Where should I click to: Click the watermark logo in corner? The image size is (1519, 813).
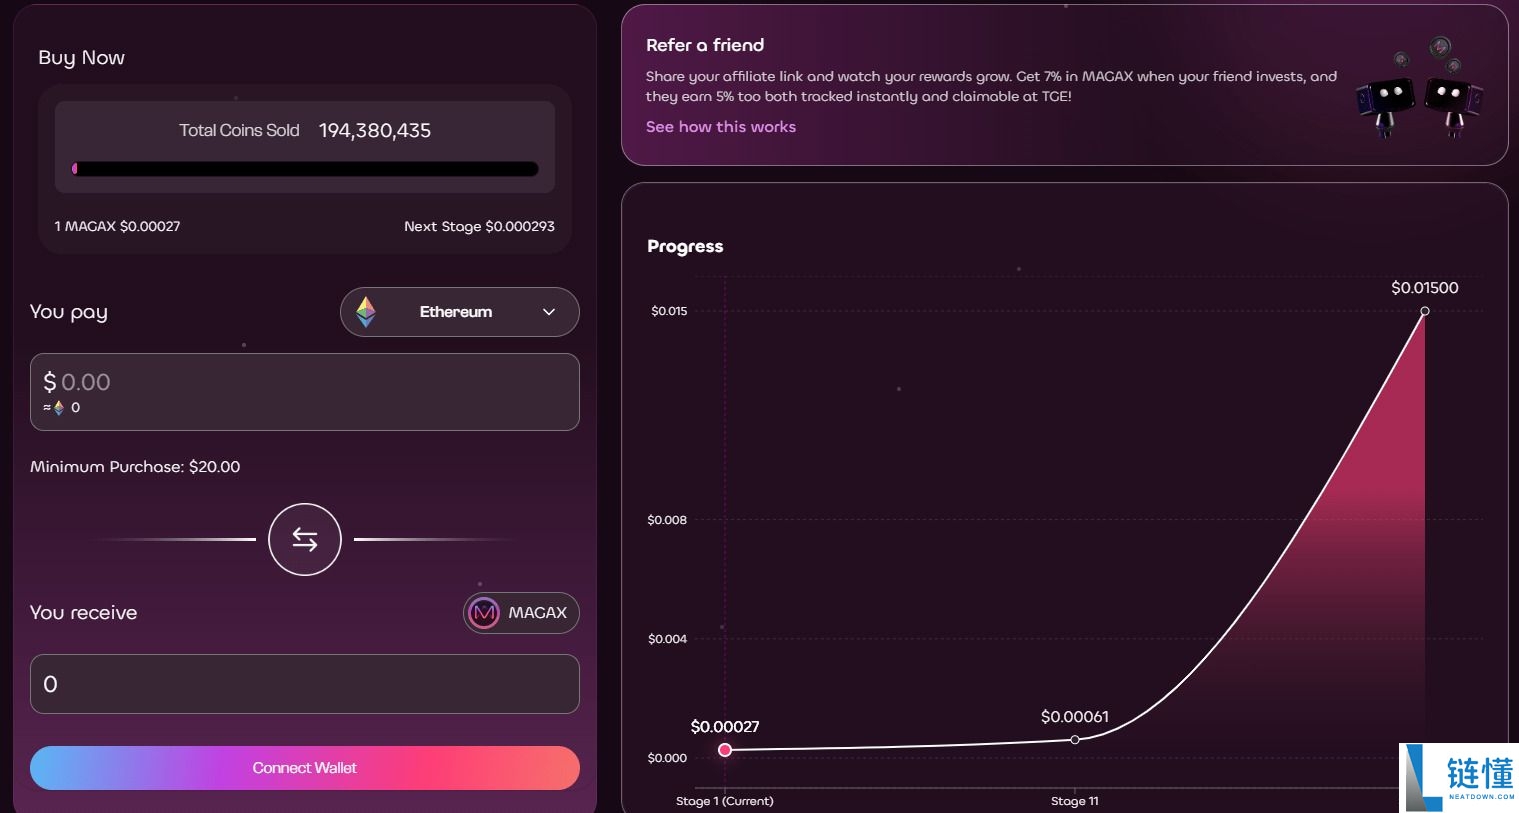point(1459,777)
